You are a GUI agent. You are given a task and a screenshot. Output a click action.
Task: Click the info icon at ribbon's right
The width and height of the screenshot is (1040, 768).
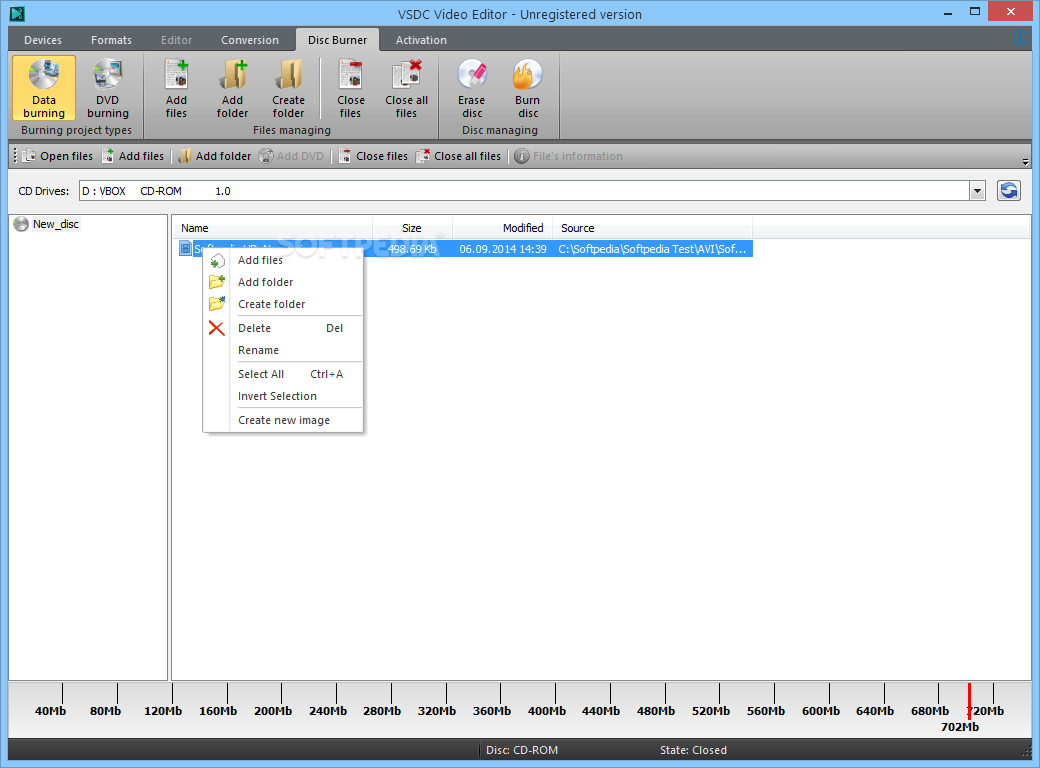point(1021,38)
